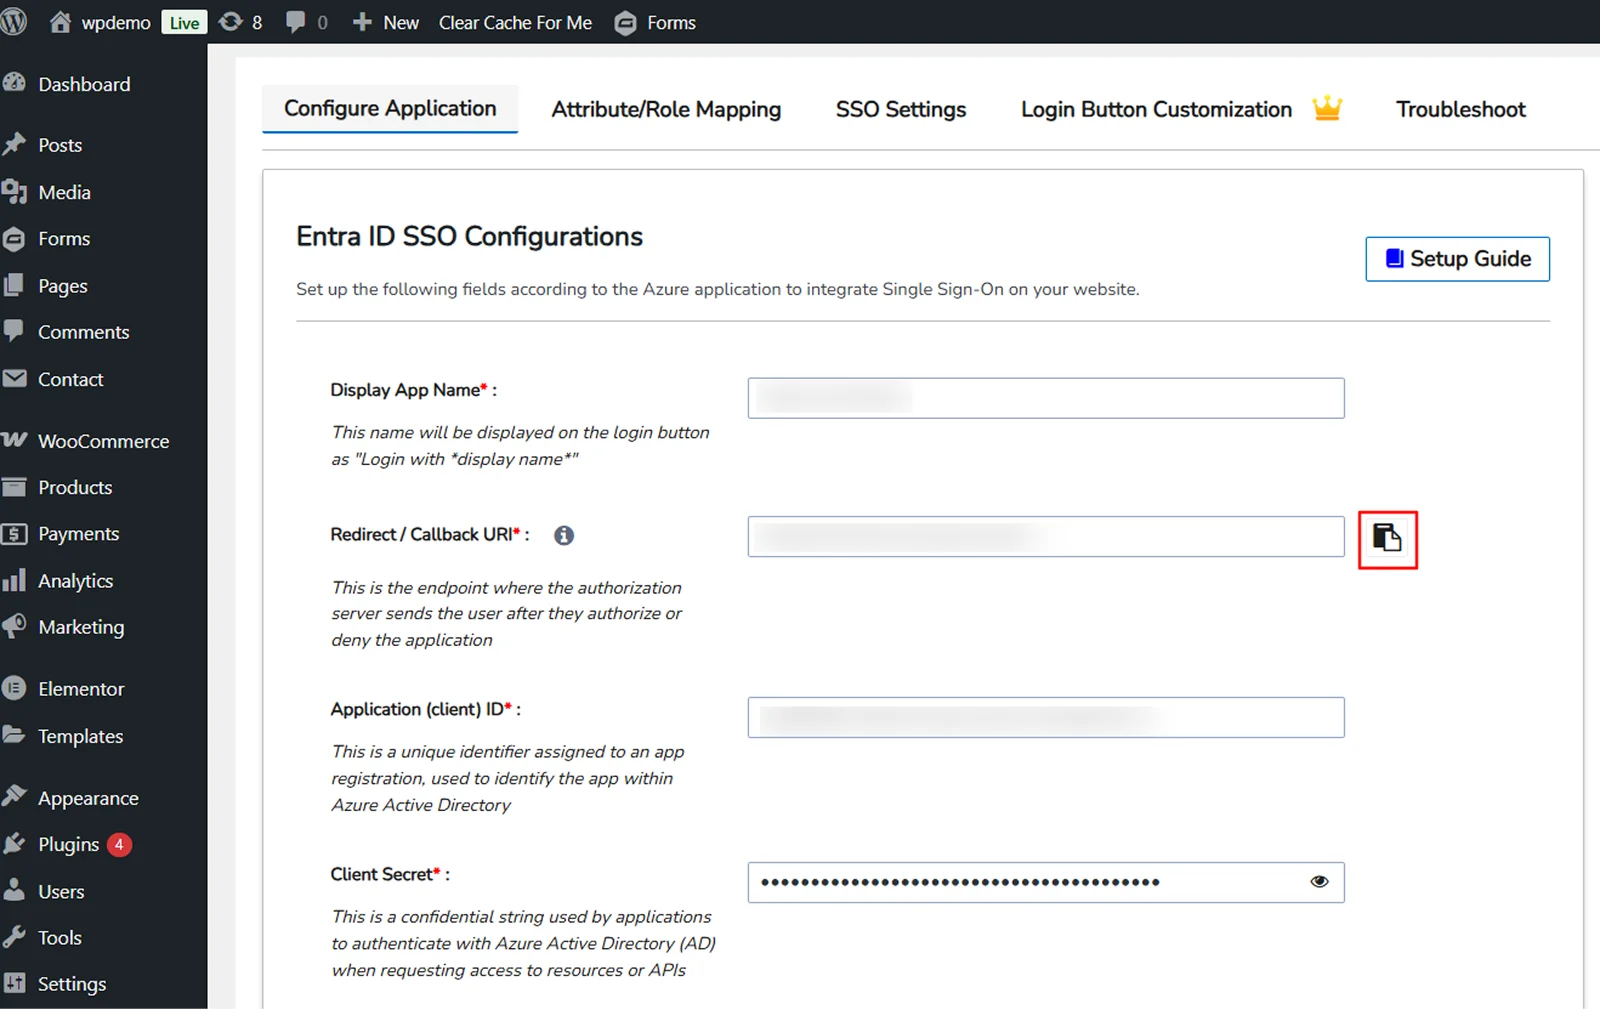Expand the Settings sidebar menu
The width and height of the screenshot is (1600, 1009).
(x=70, y=983)
